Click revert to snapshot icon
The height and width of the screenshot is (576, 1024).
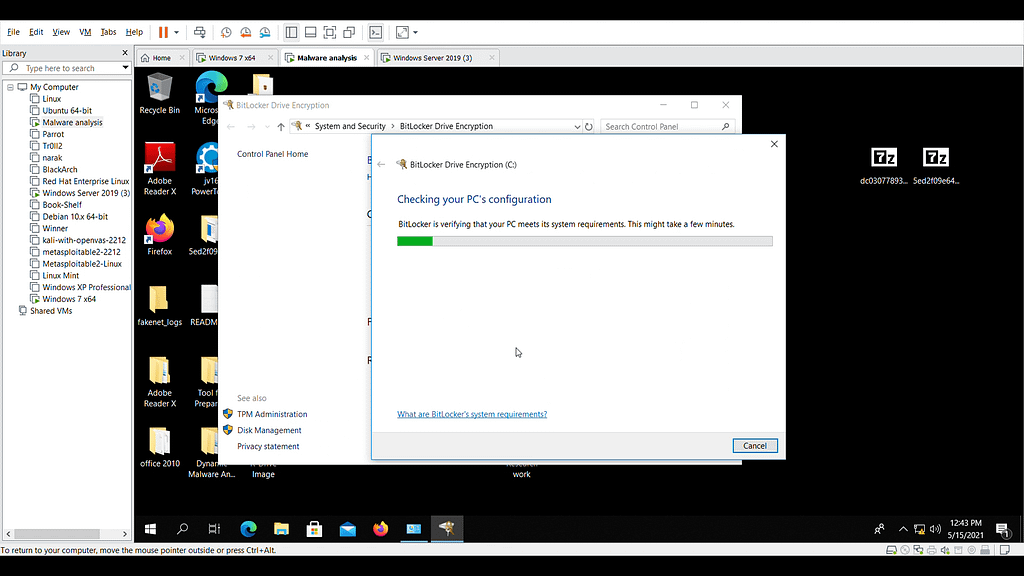246,32
